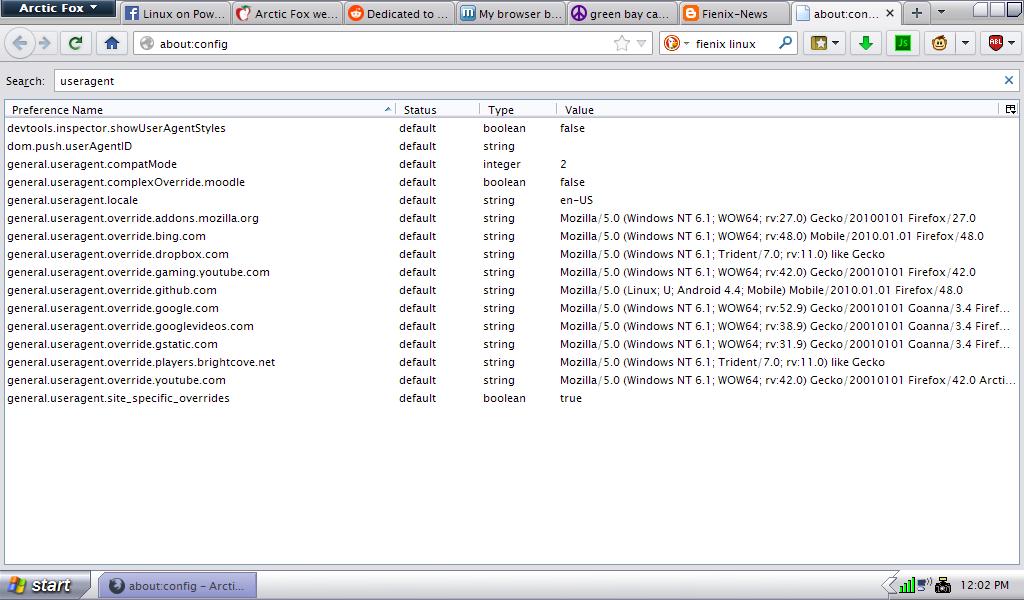Go back with the back arrow button

[20, 43]
